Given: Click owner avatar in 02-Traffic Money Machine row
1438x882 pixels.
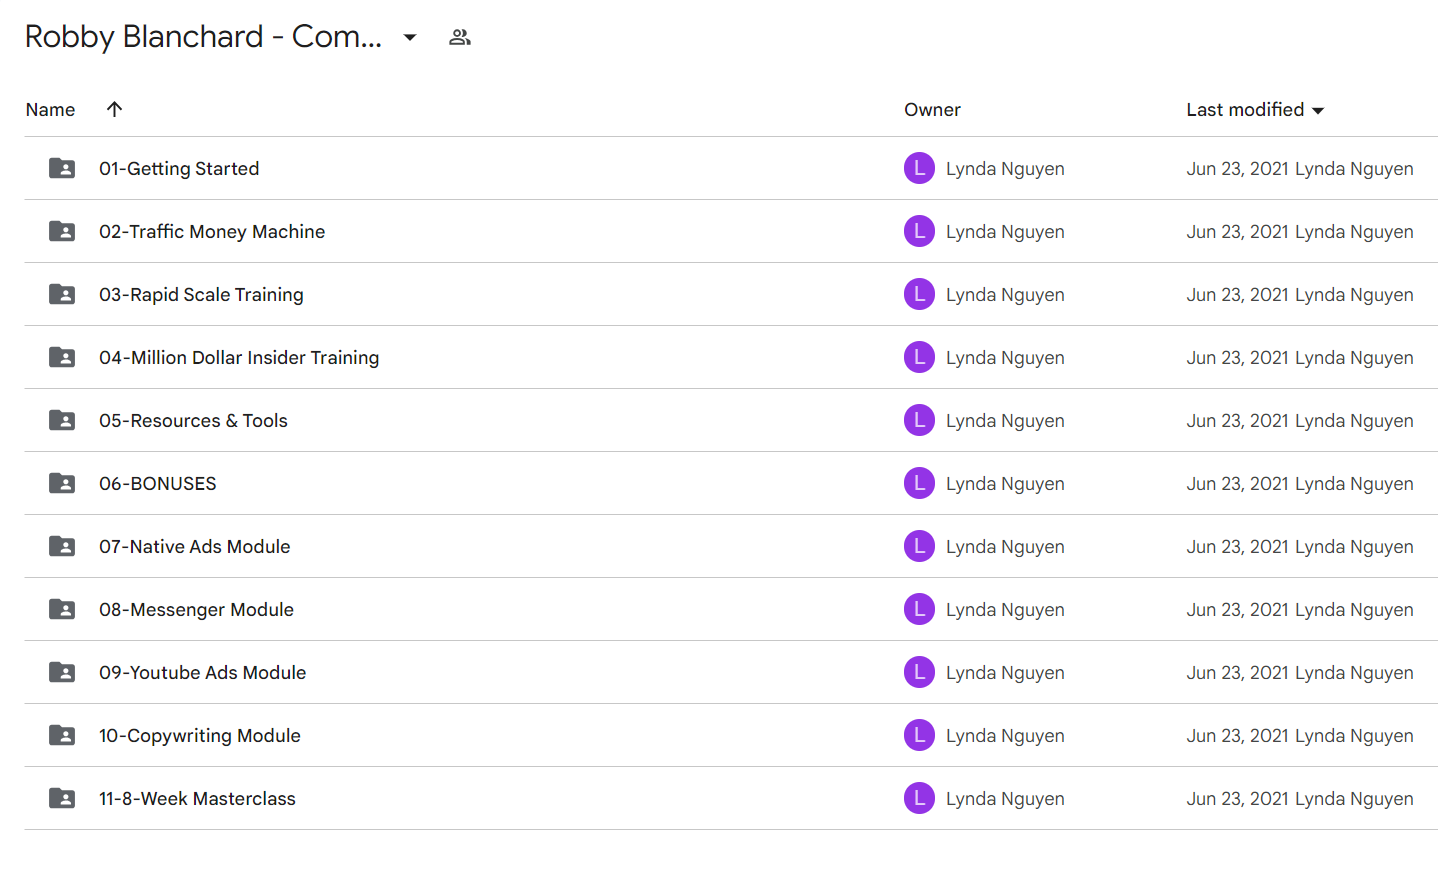Looking at the screenshot, I should click(919, 231).
